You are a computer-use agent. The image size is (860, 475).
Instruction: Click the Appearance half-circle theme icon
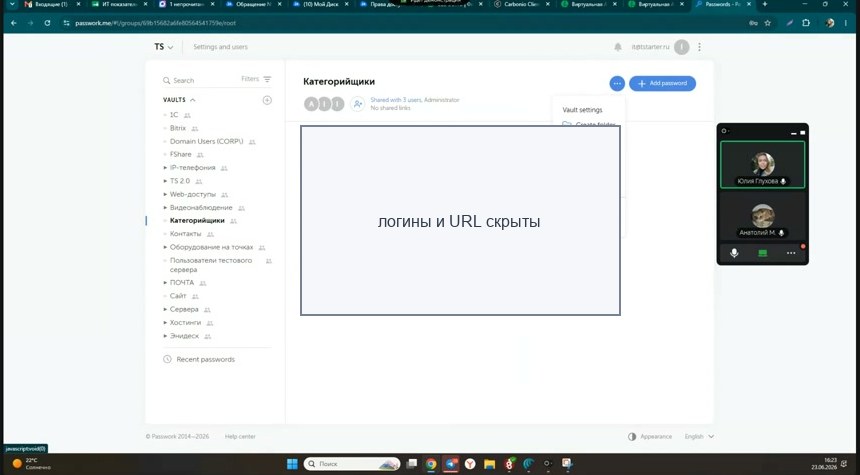pos(632,437)
